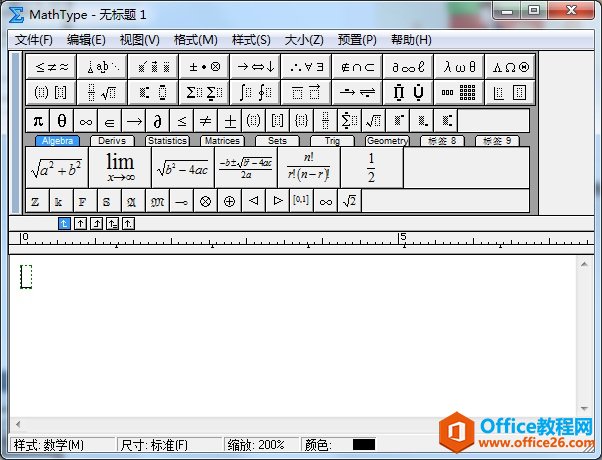602x460 pixels.
Task: Switch to the Matrices tab
Action: pos(222,141)
